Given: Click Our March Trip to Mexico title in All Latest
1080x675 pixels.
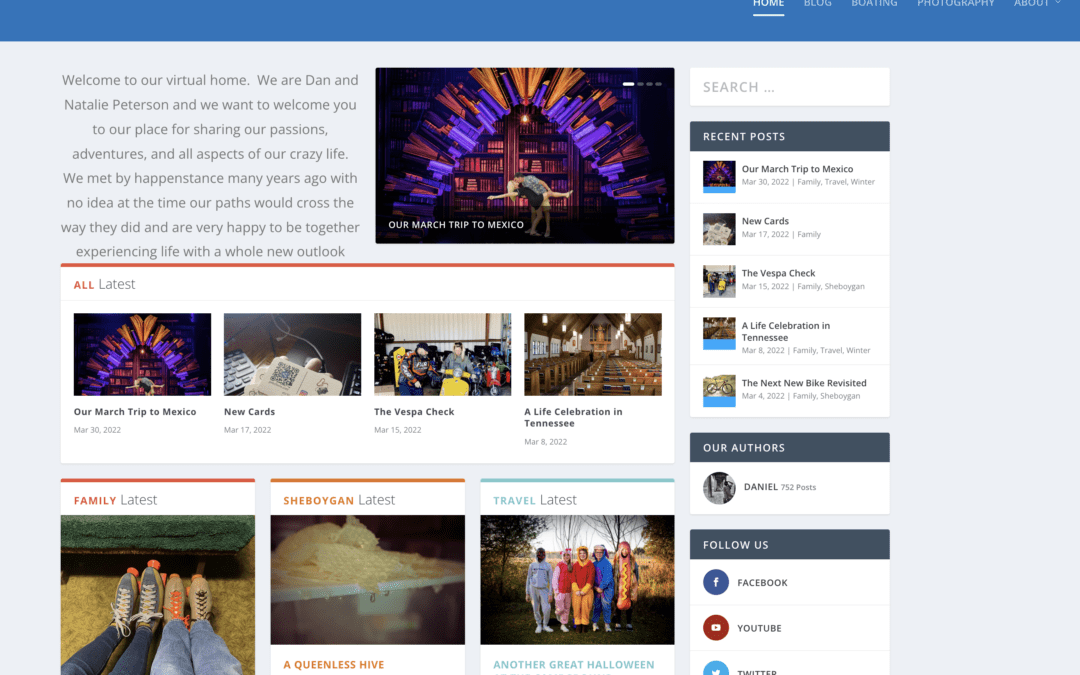Looking at the screenshot, I should (x=135, y=412).
